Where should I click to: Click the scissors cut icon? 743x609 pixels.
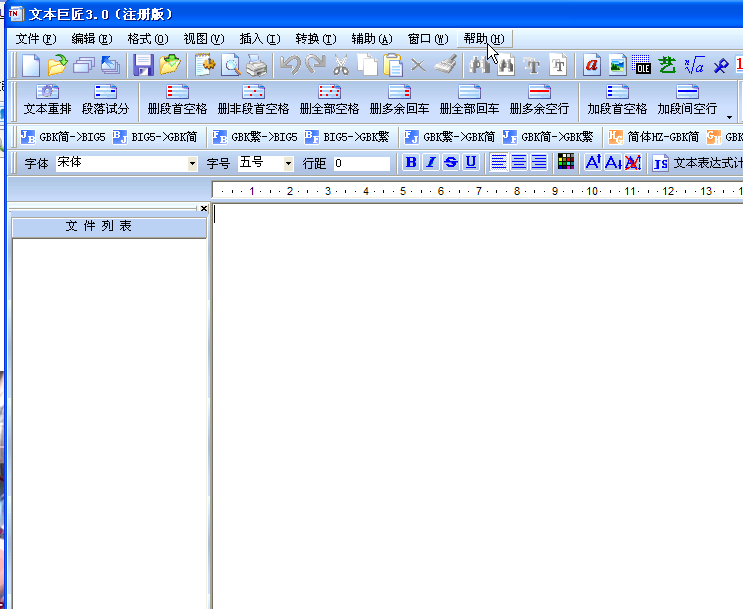pos(341,65)
